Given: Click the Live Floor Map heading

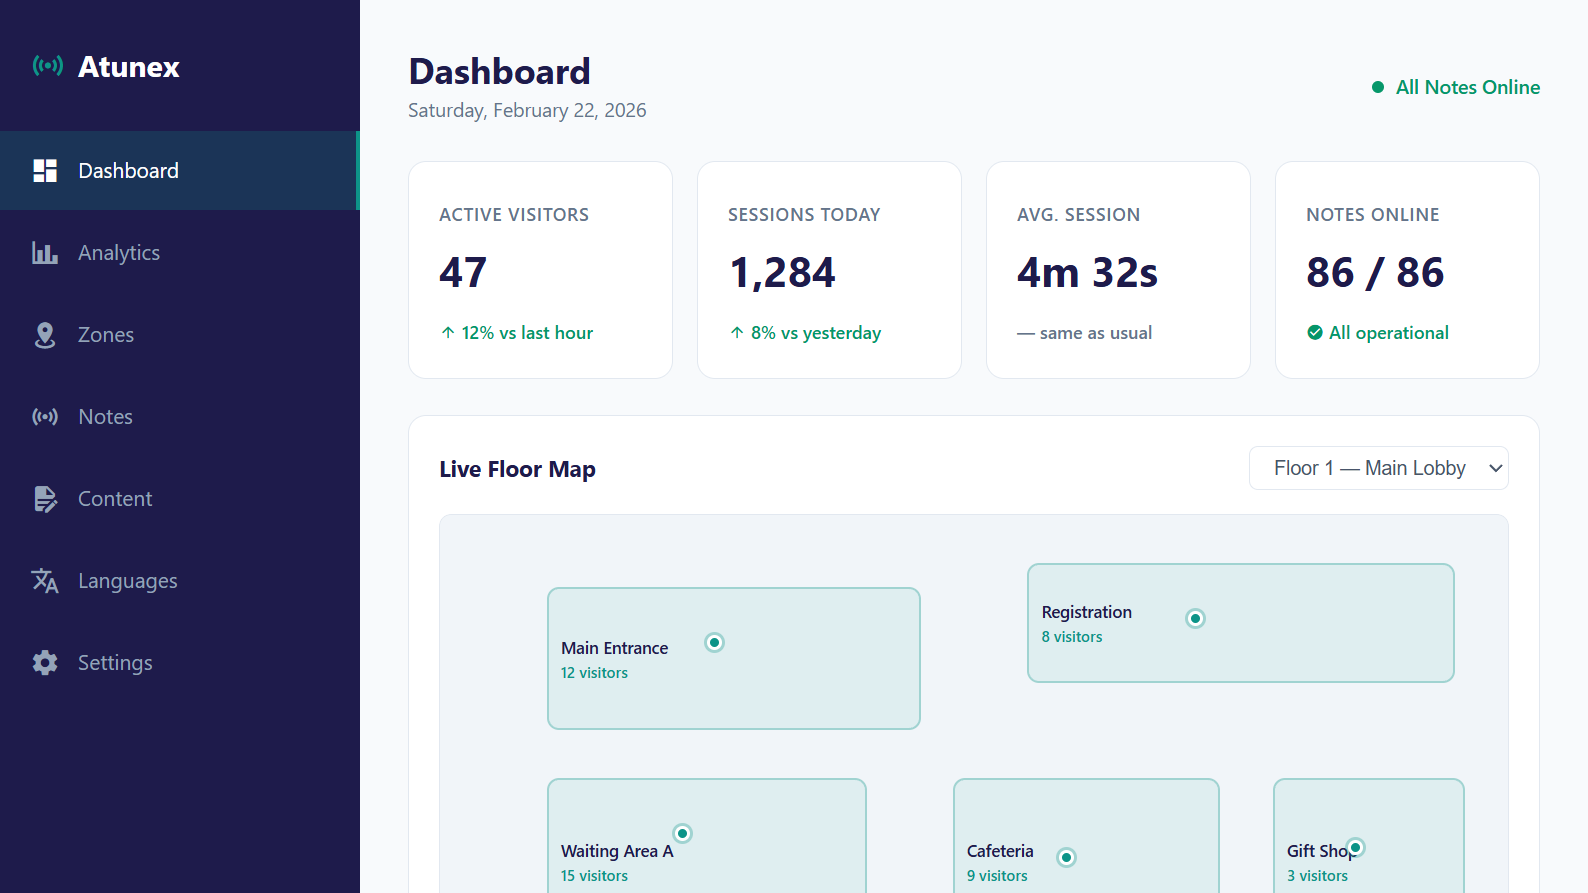Looking at the screenshot, I should point(517,469).
